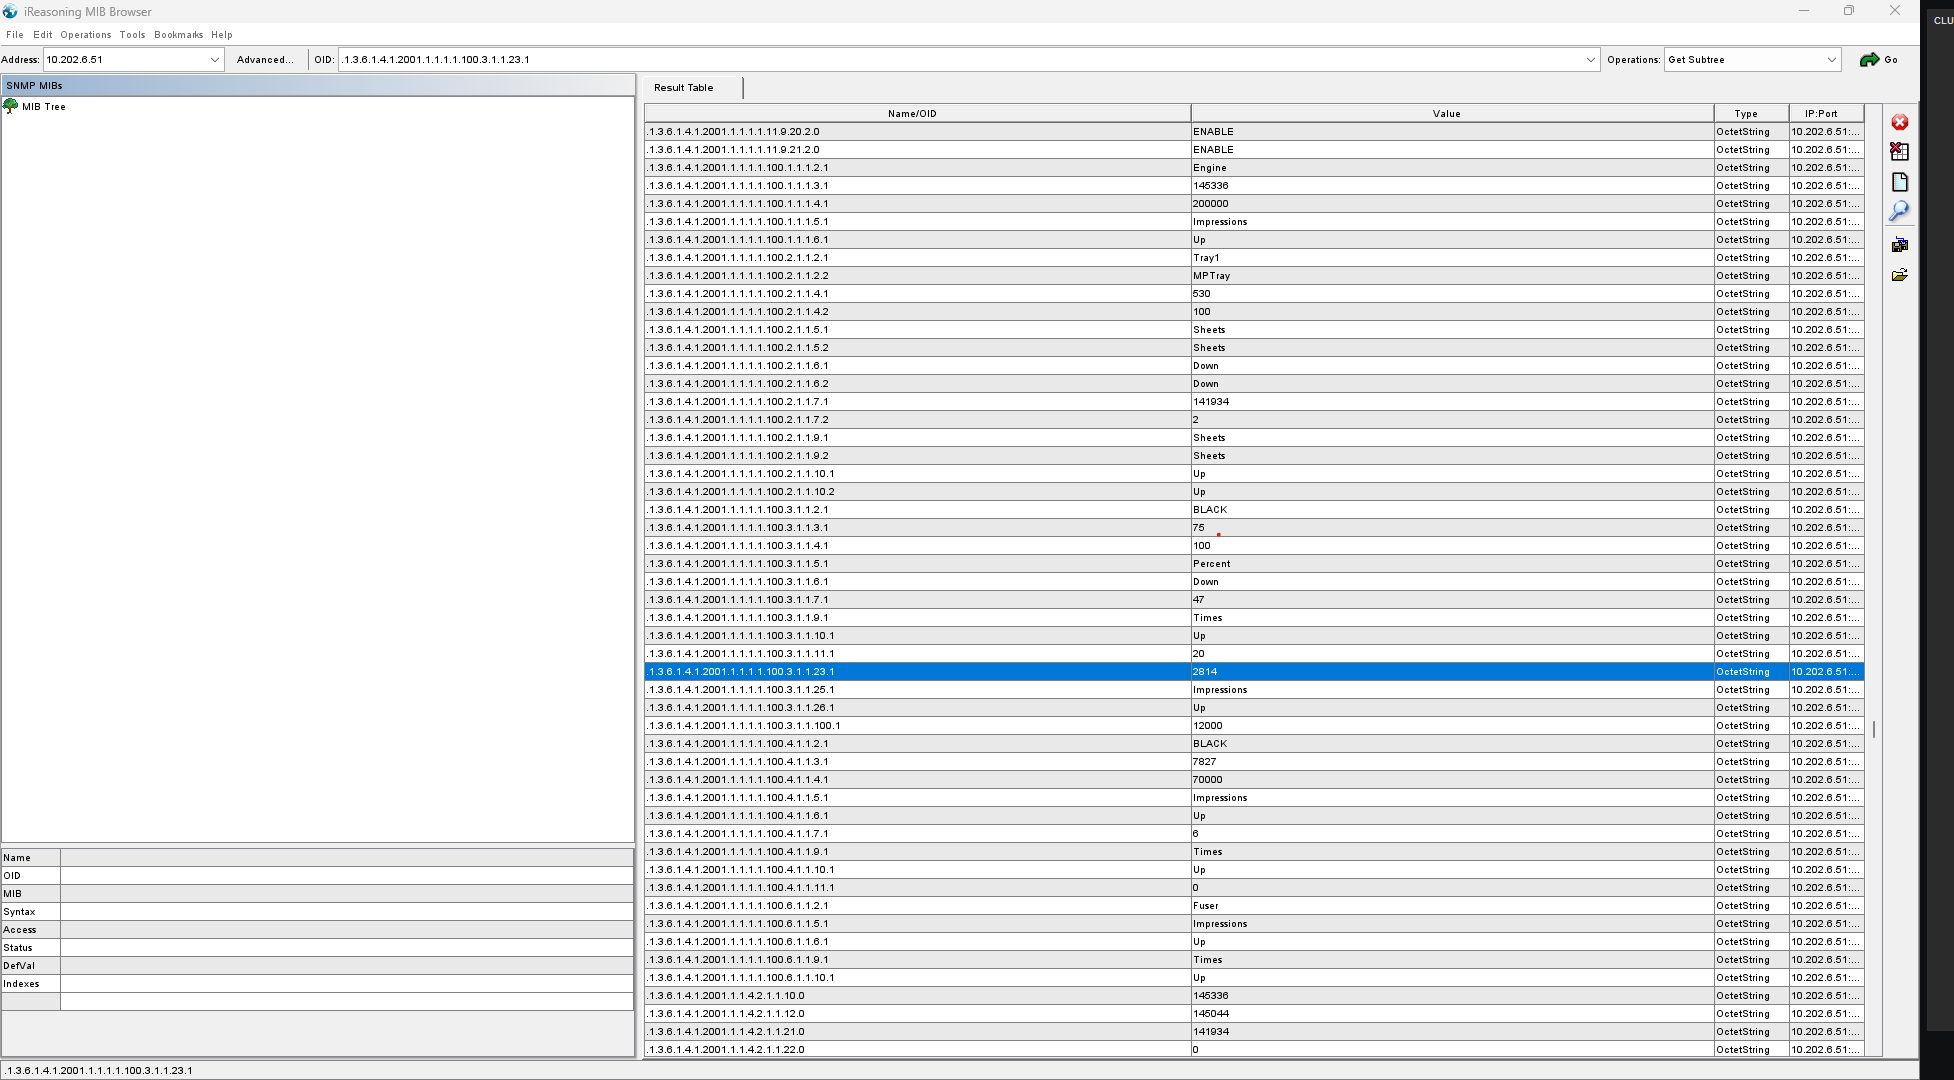Viewport: 1954px width, 1080px height.
Task: Open the text view document icon
Action: (x=1899, y=182)
